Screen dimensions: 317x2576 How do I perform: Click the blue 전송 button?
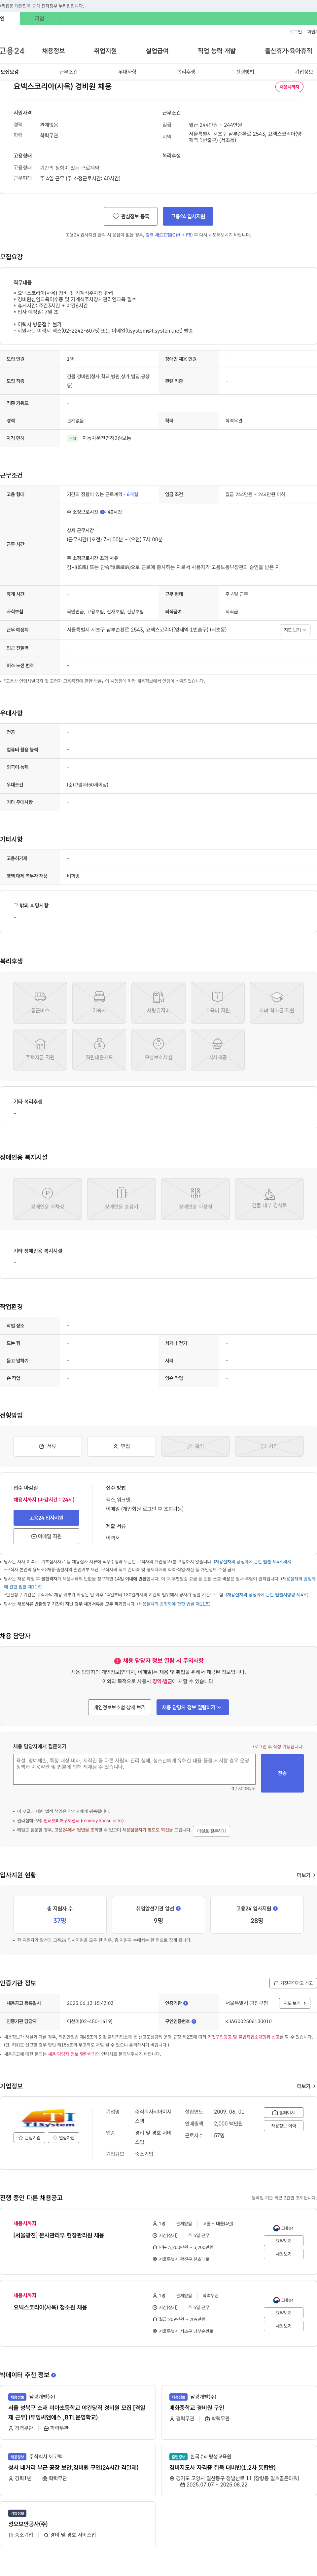point(282,1773)
